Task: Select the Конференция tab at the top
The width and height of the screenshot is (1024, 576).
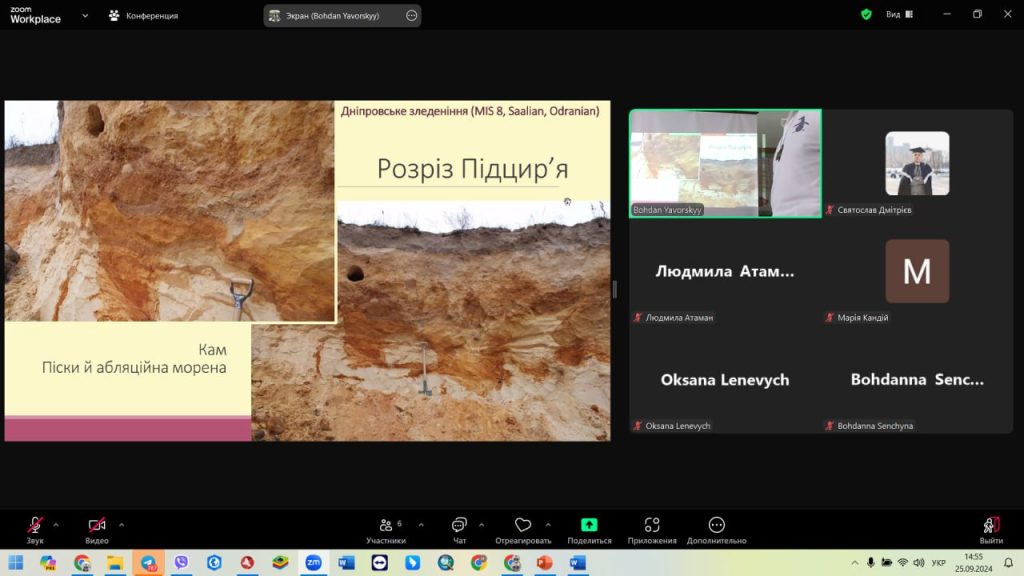Action: 143,16
